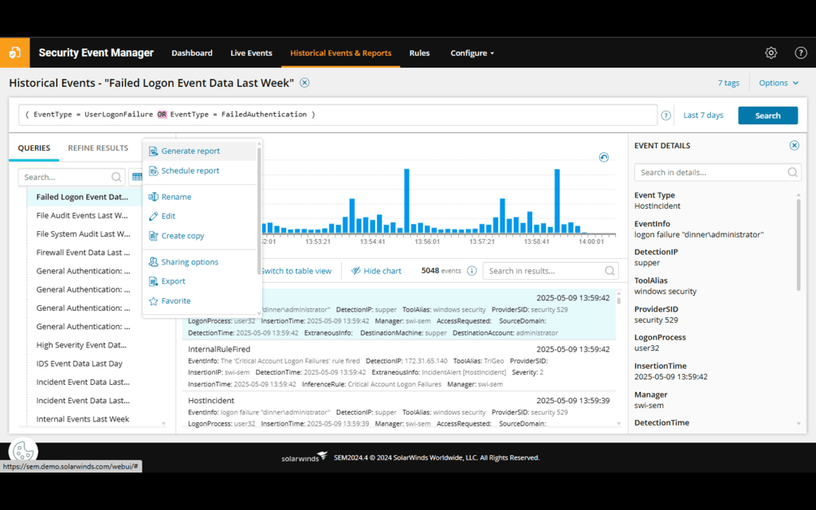Click magnifier icon in Search in details
816x510 pixels.
[792, 172]
